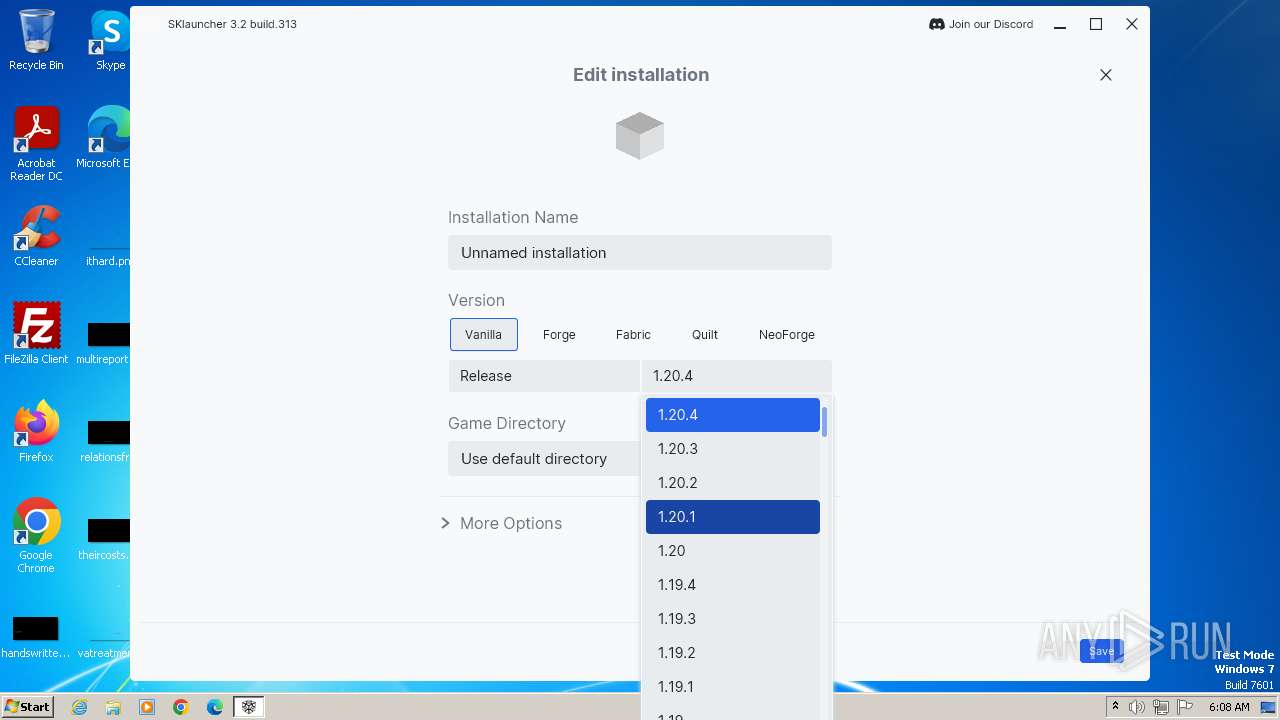
Task: Choose version 1.19.2 from the list
Action: (733, 653)
